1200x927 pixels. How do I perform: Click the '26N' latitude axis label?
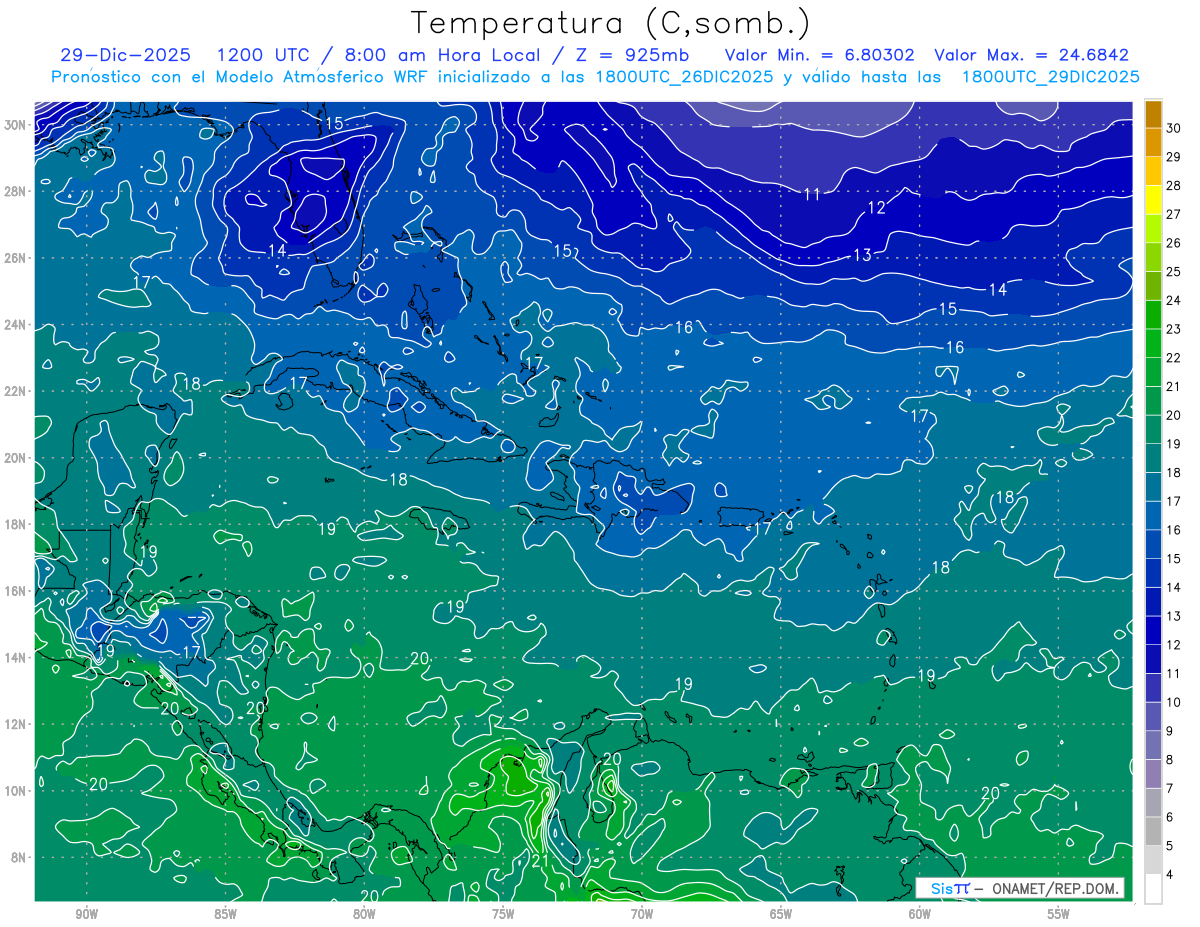[x=15, y=258]
